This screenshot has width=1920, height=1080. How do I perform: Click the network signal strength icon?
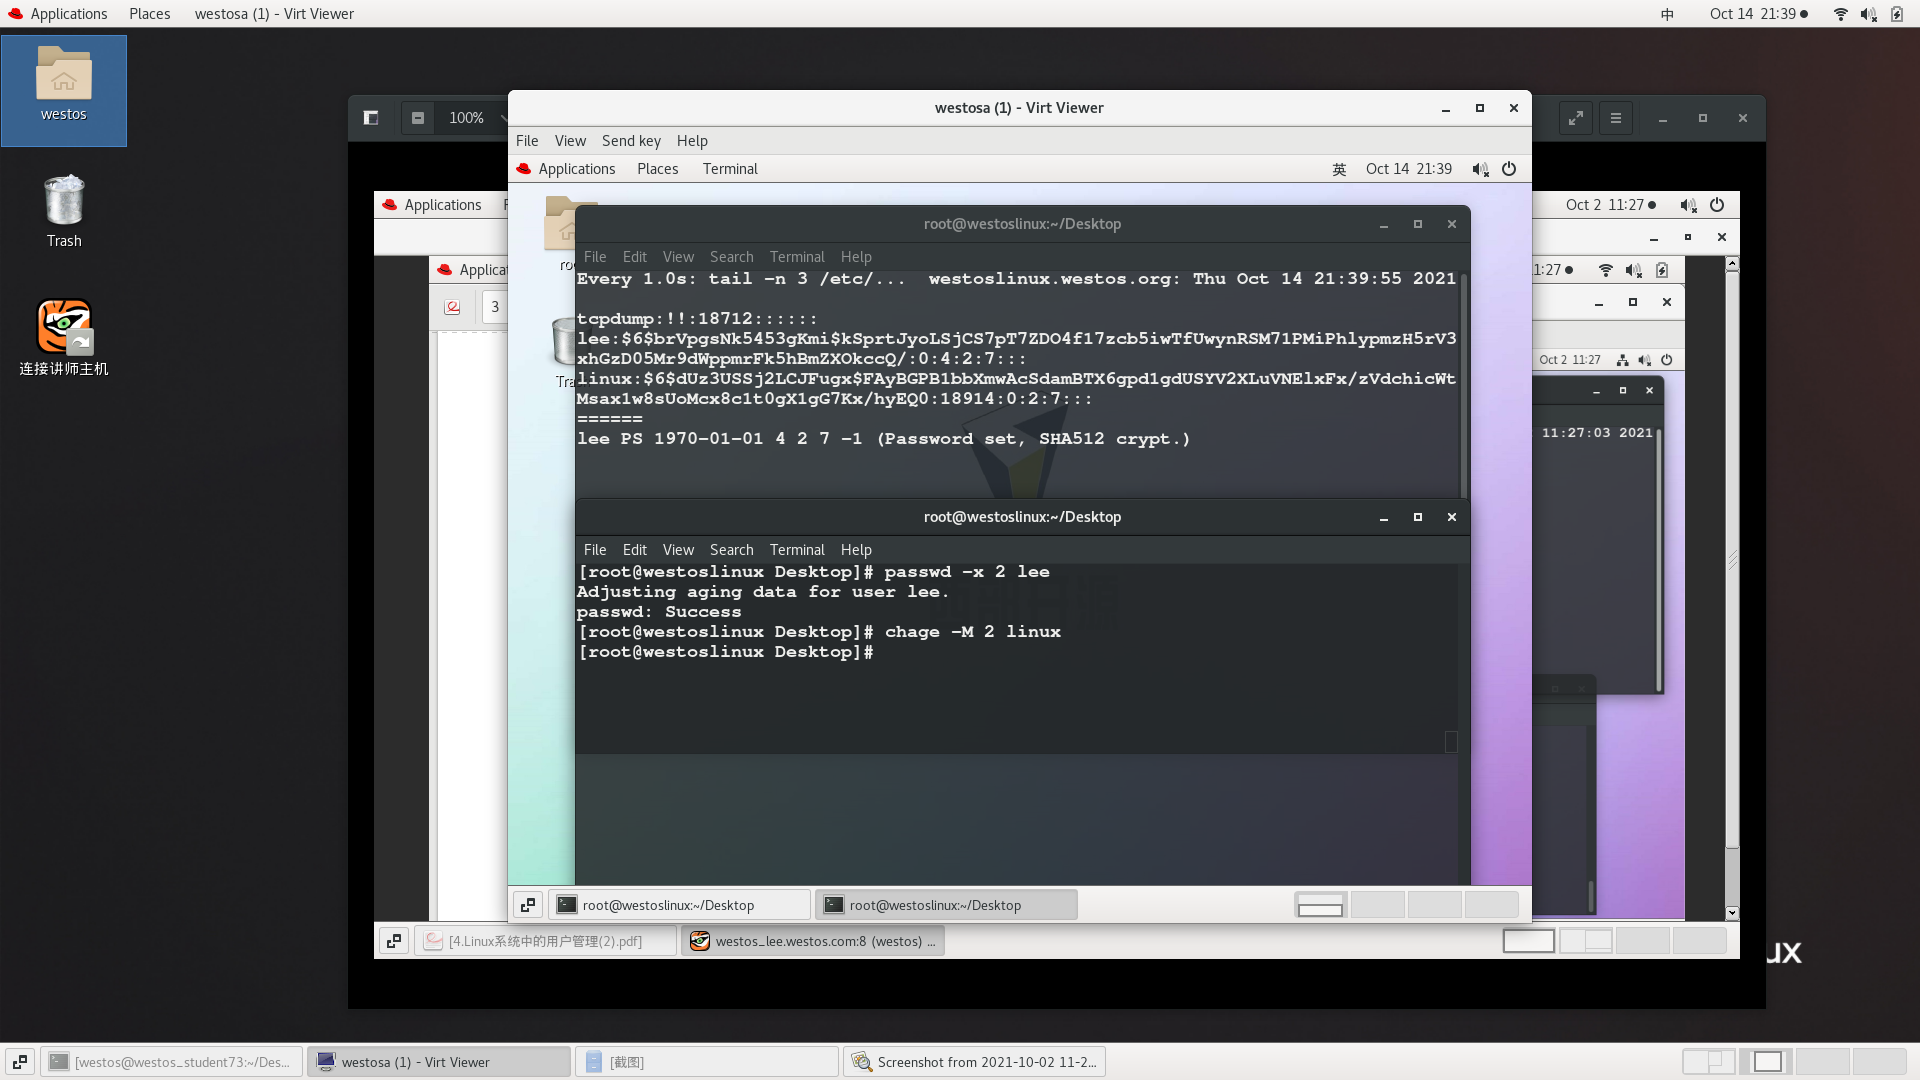1841,13
